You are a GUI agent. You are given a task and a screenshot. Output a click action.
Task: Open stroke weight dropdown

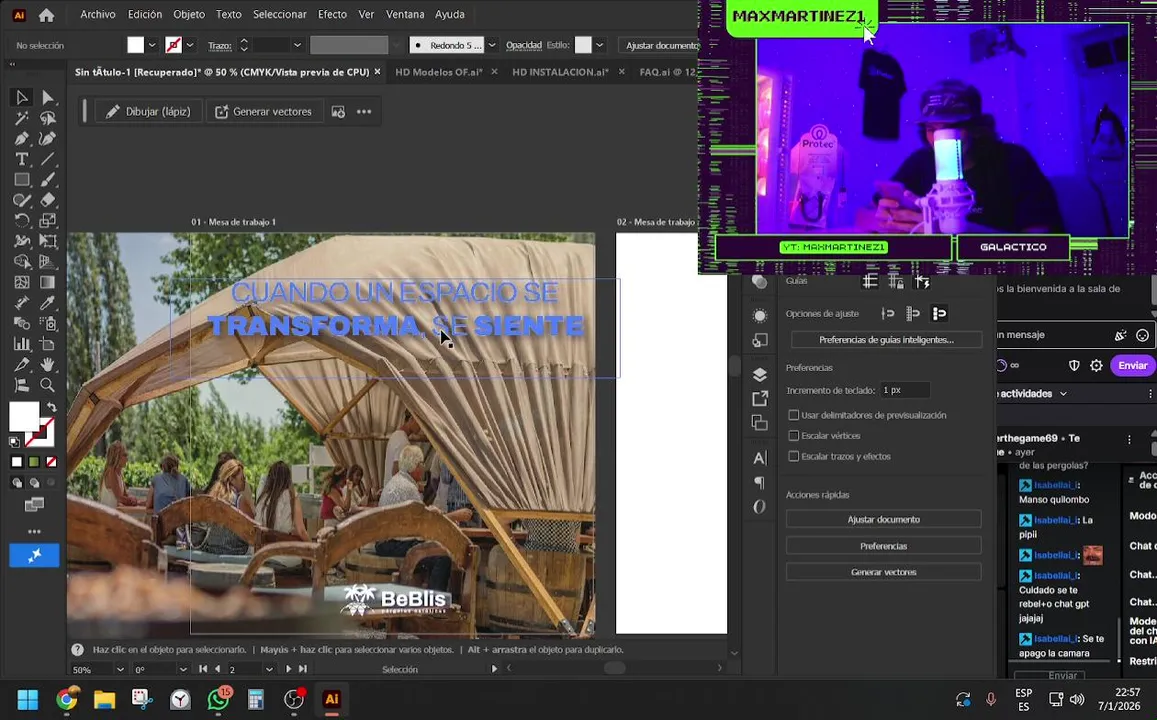click(297, 45)
